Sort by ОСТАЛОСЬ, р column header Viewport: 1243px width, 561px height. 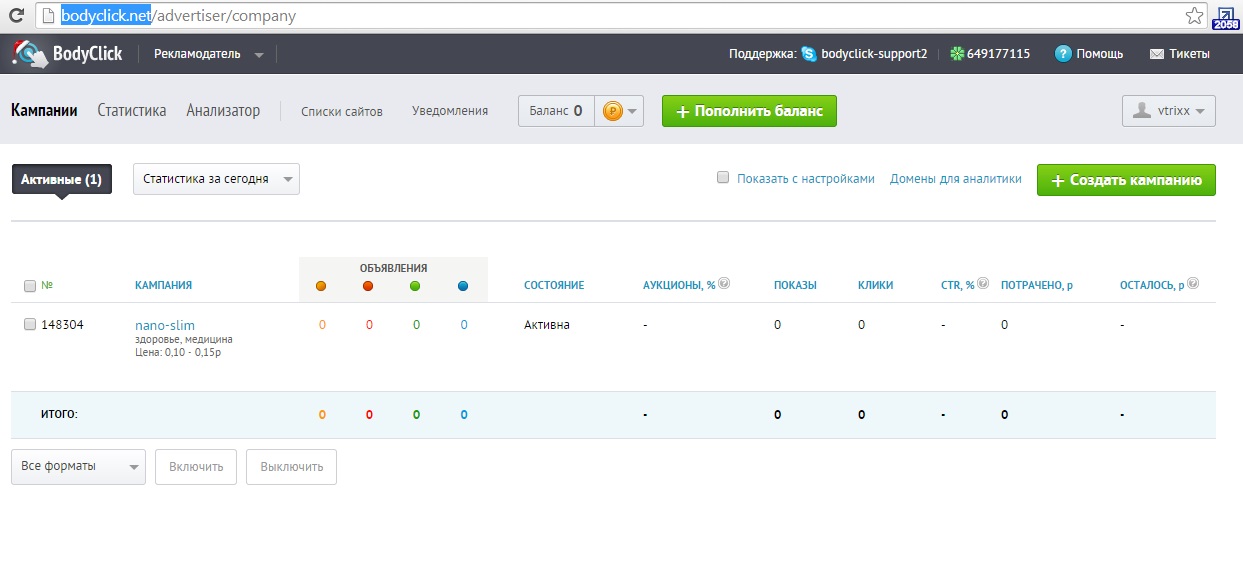pyautogui.click(x=1152, y=285)
